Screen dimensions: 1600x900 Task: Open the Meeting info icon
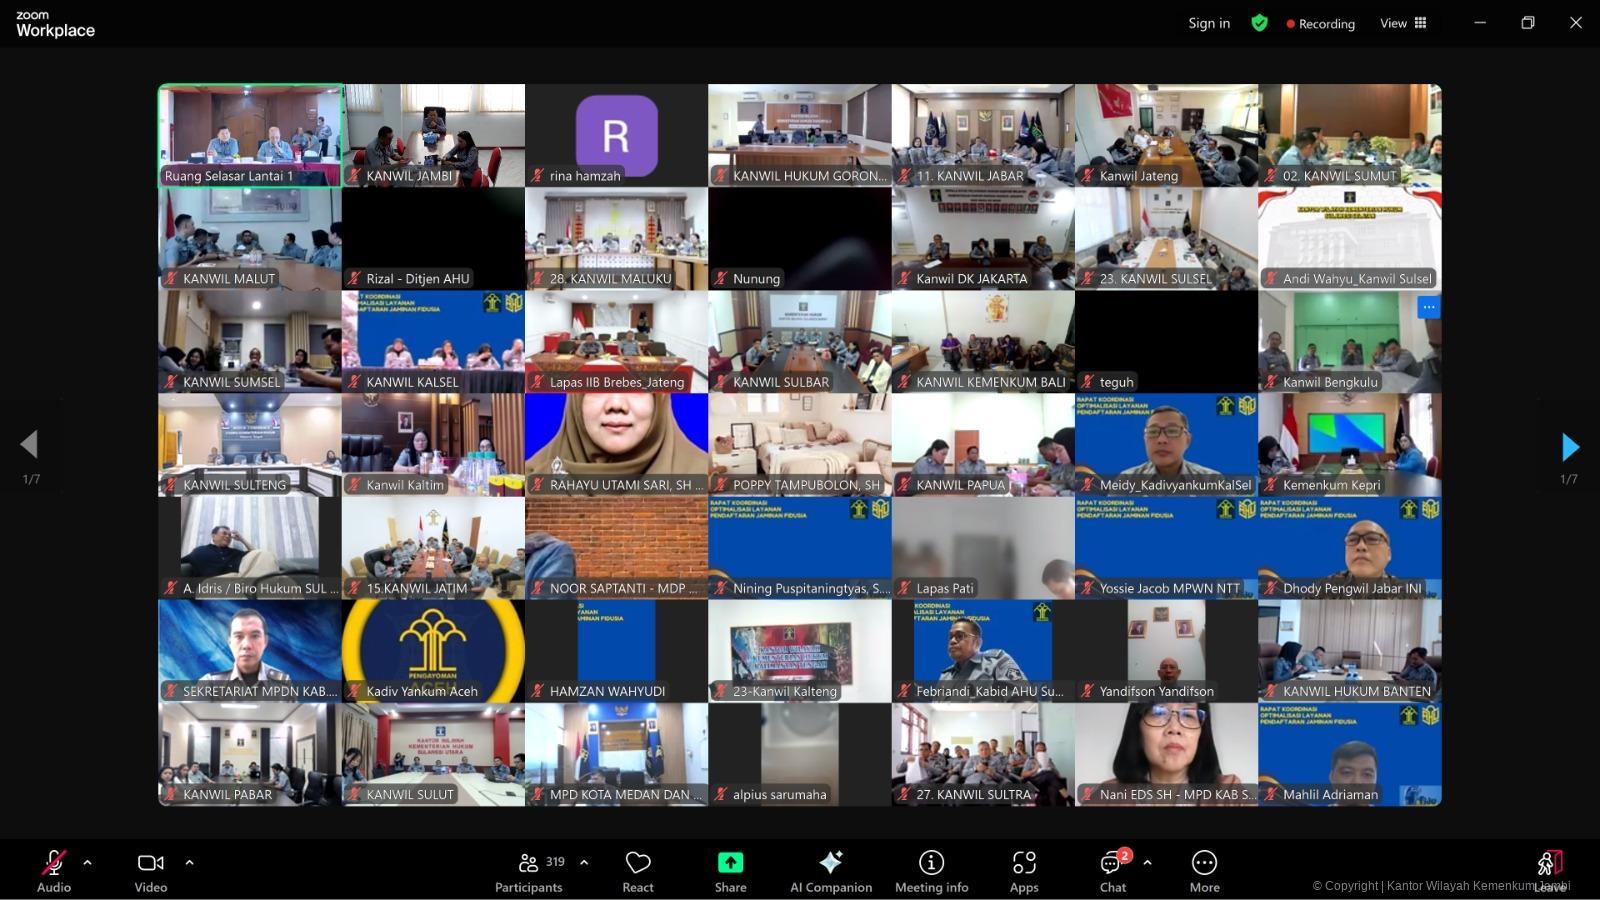coord(931,863)
